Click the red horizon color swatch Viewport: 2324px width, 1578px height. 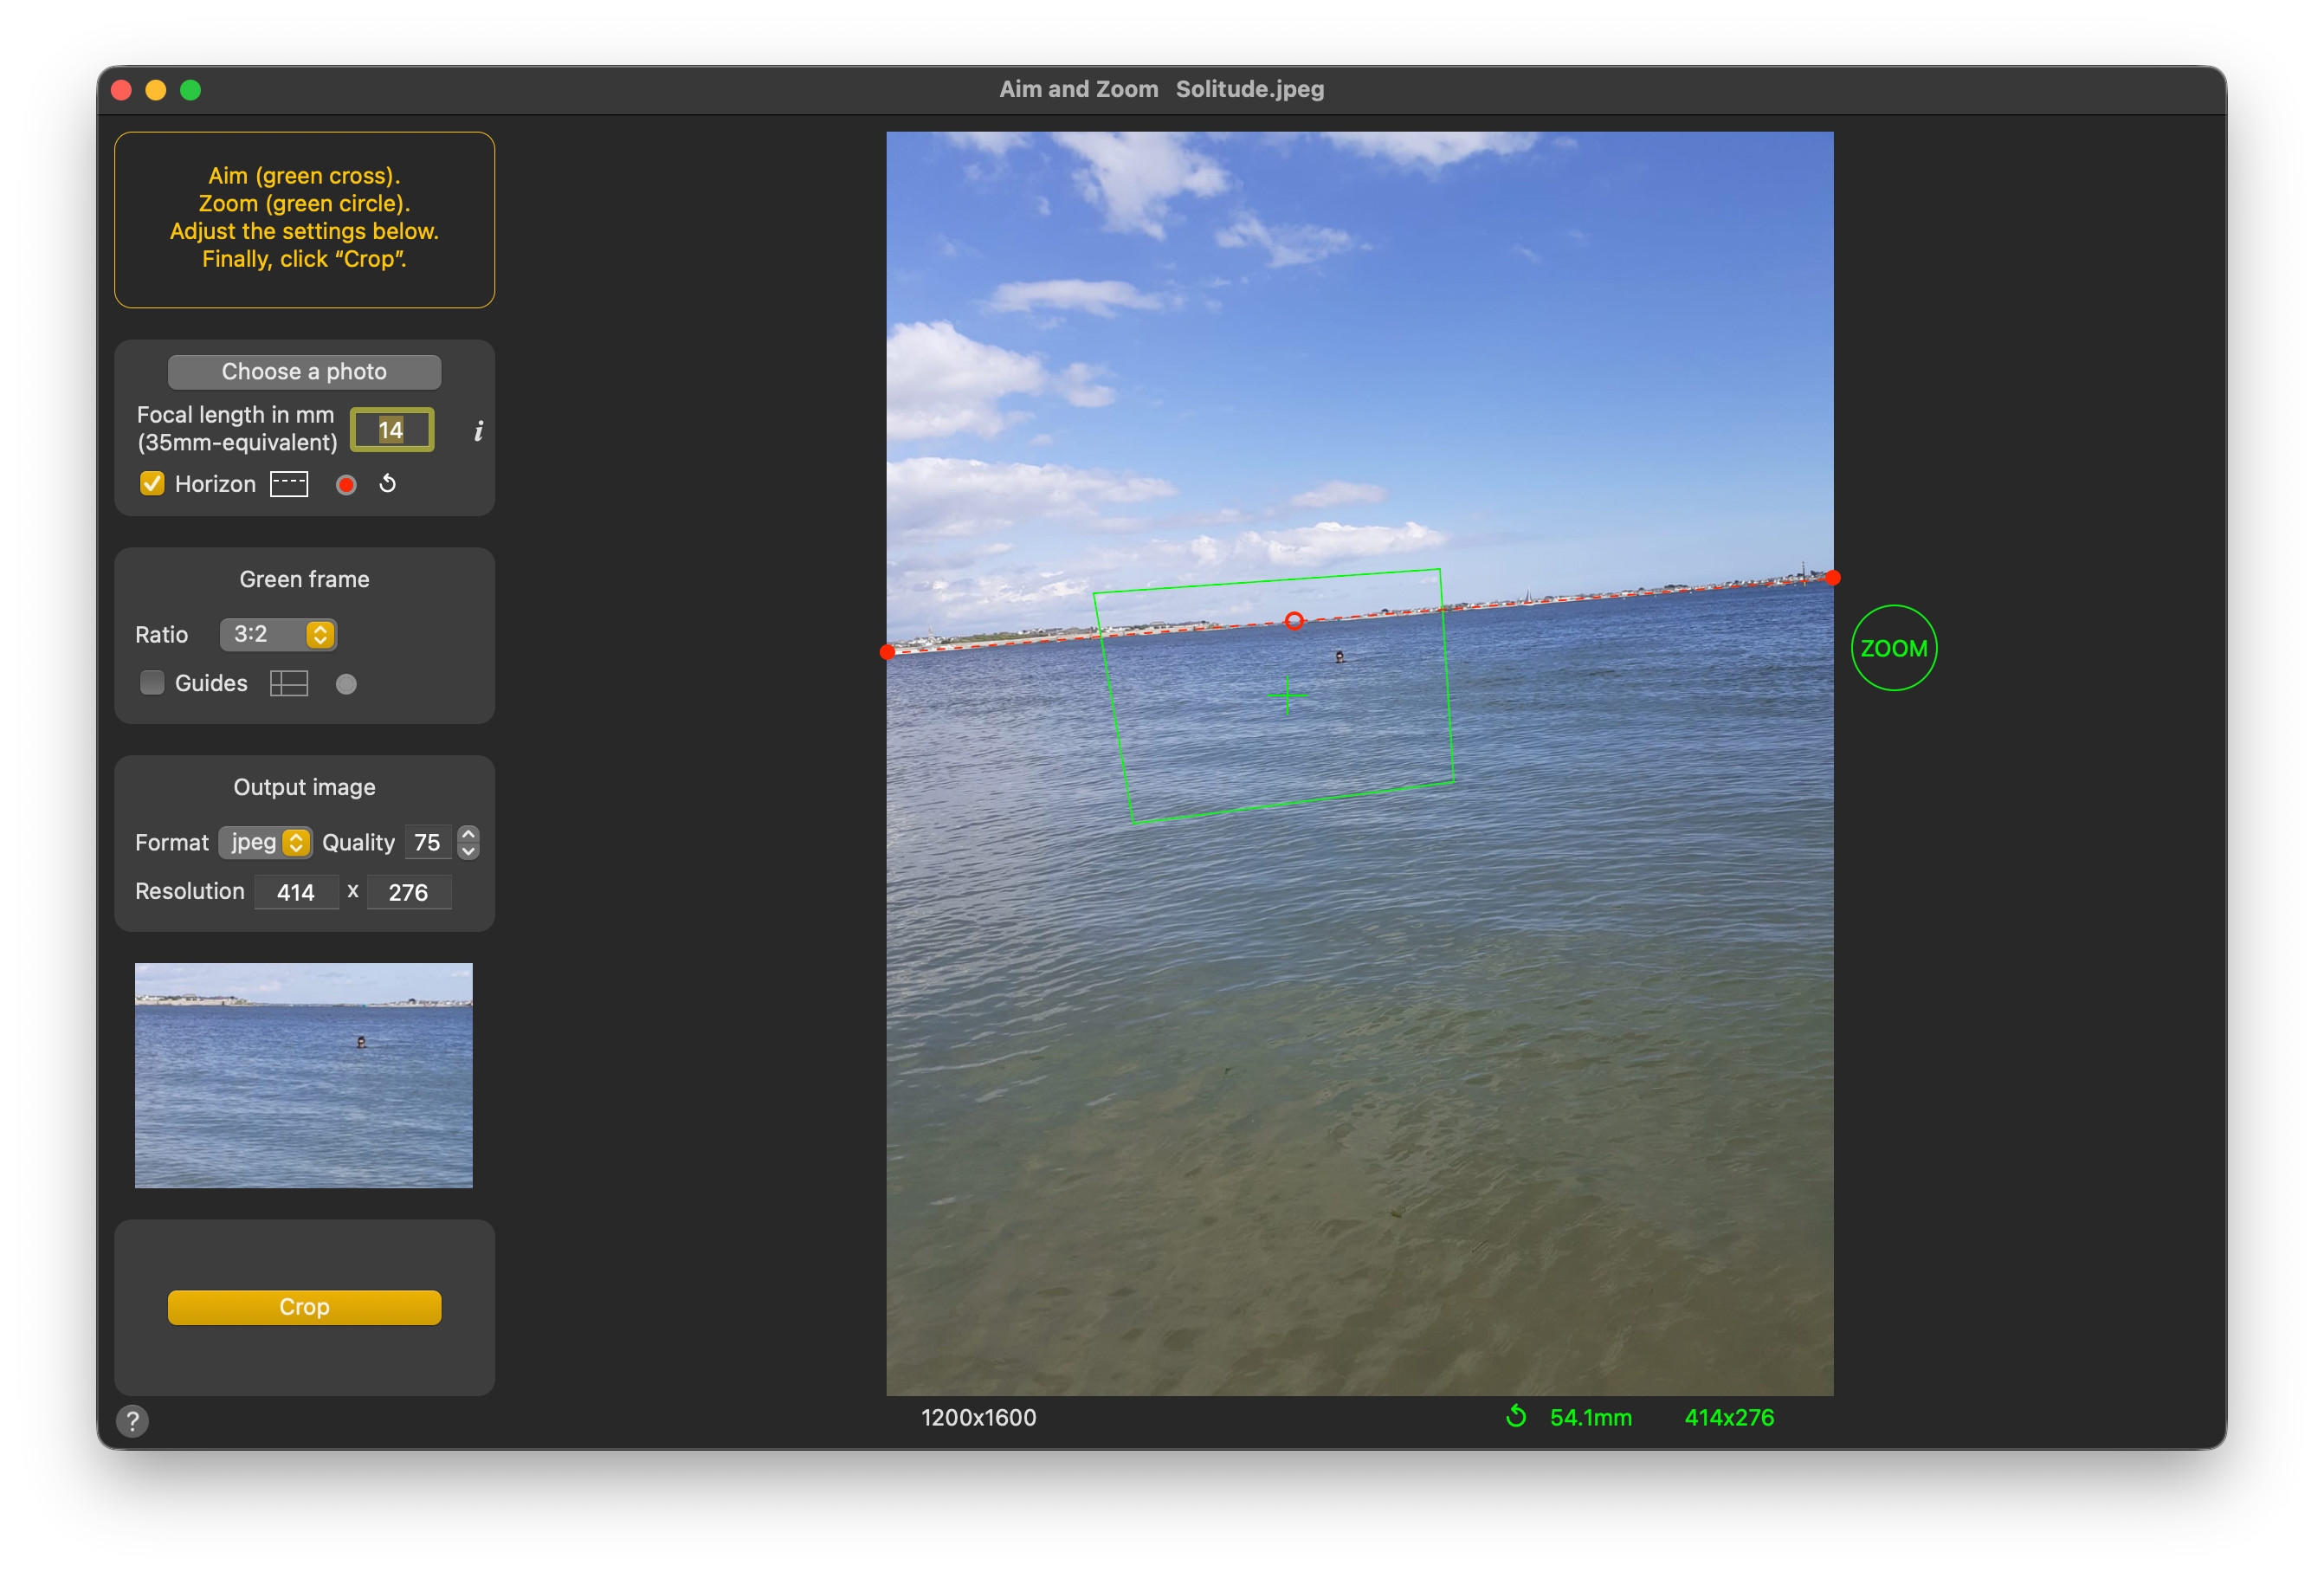coord(346,485)
